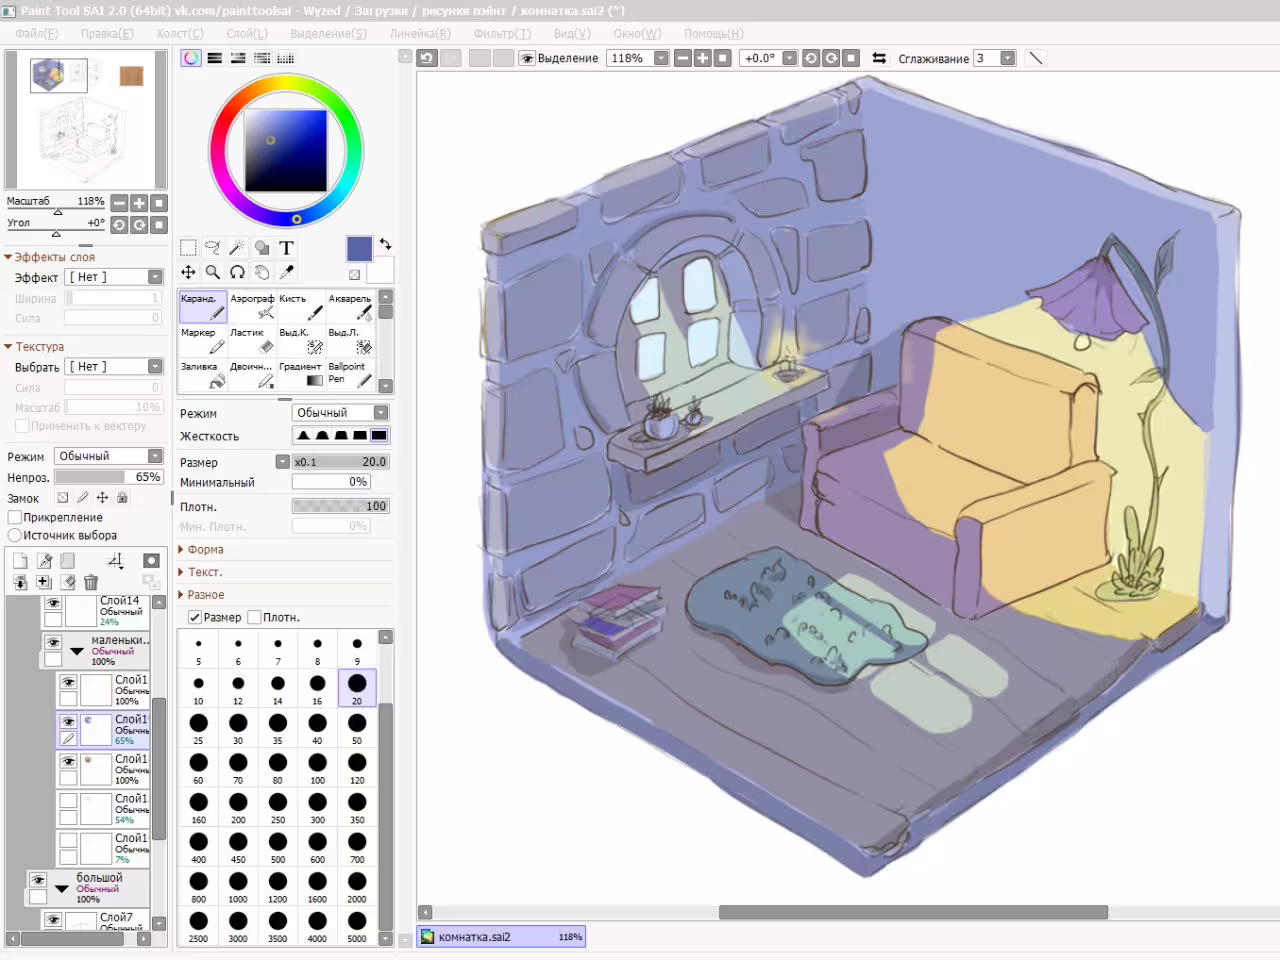The height and width of the screenshot is (960, 1280).
Task: Click the foreground blue color swatch
Action: tap(359, 248)
